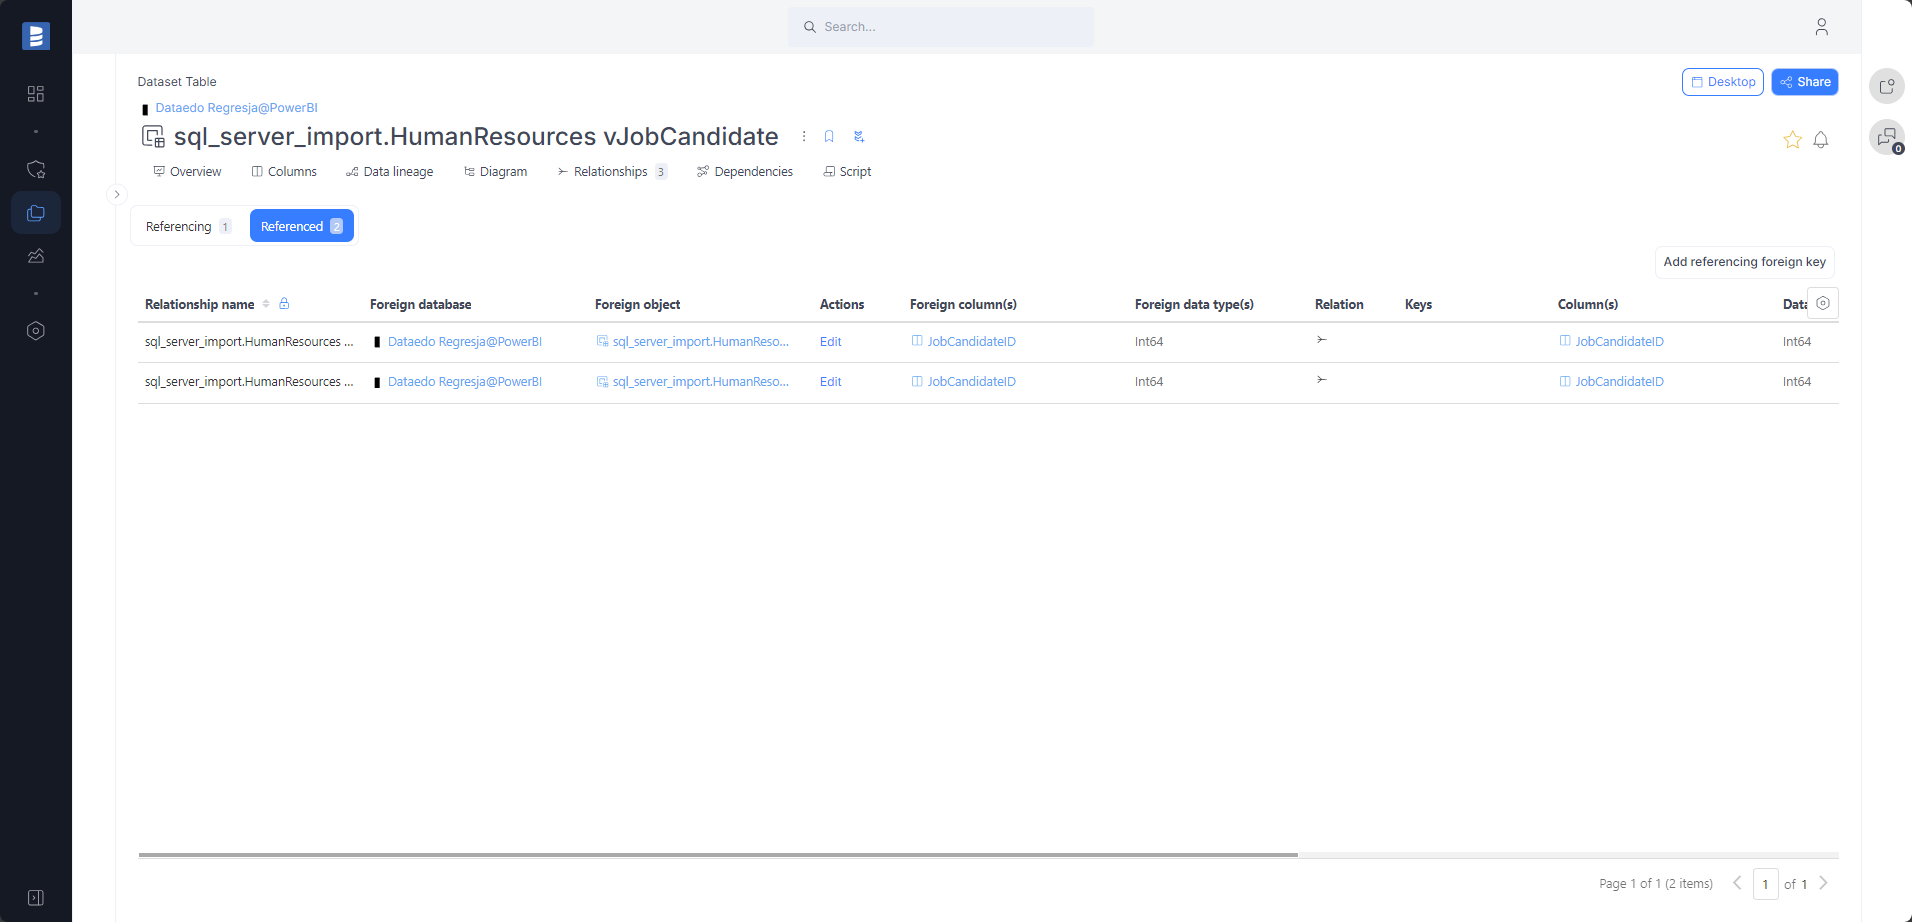Switch to the Diagram tab
The height and width of the screenshot is (922, 1912).
(x=495, y=172)
